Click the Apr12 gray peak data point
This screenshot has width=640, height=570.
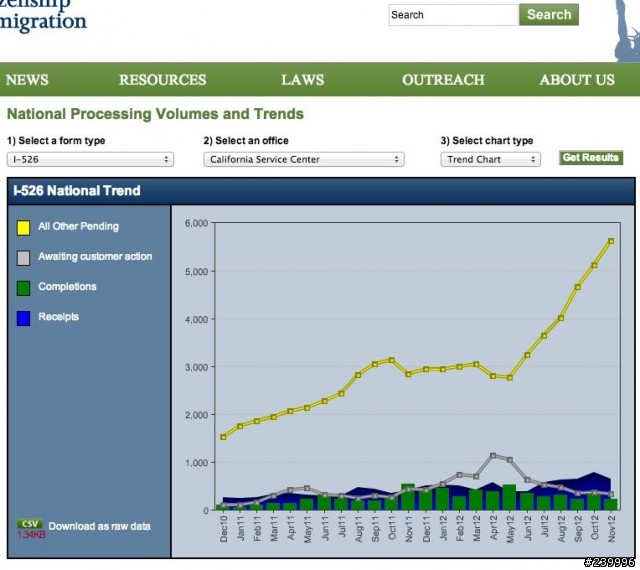click(493, 456)
